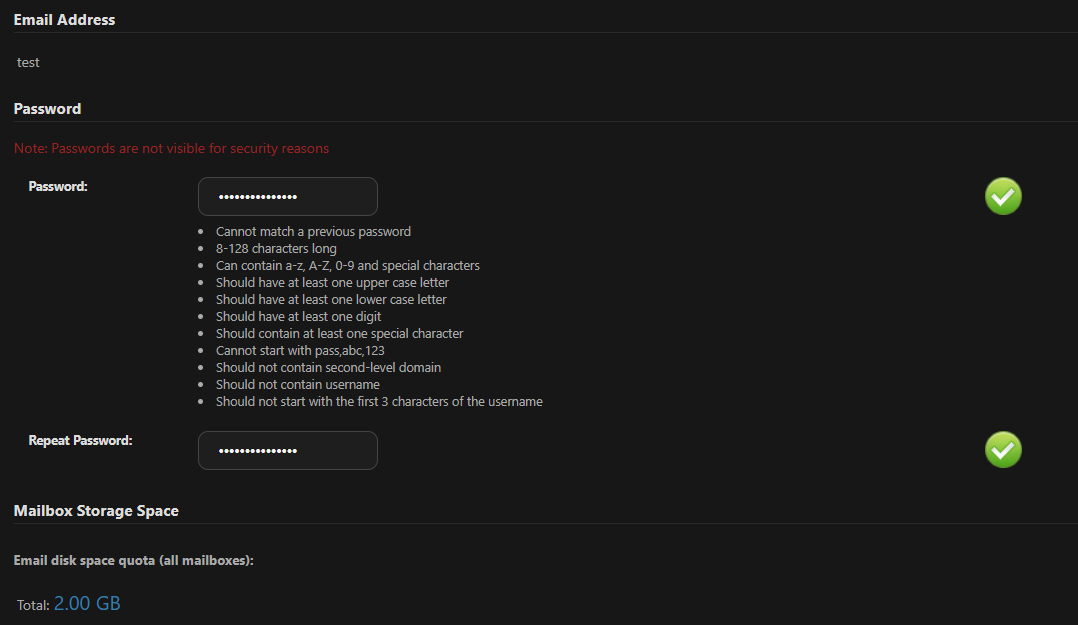This screenshot has height=625, width=1078.
Task: Click the "test" email address value
Action: click(28, 62)
